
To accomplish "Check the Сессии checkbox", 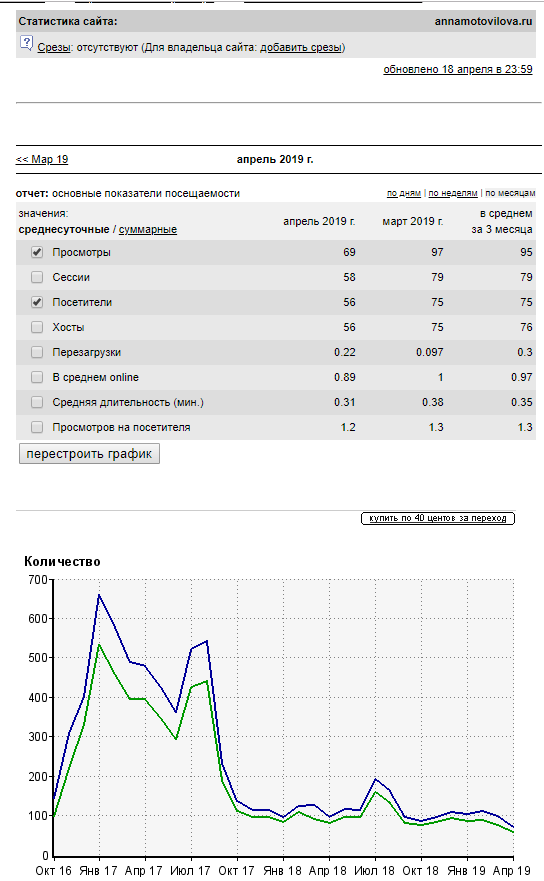I will 37,277.
